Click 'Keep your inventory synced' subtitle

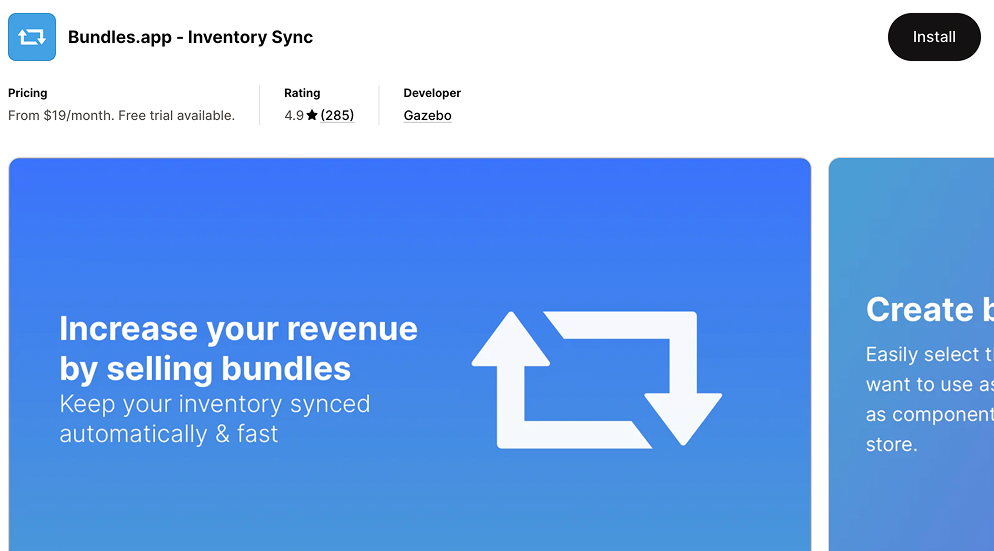click(x=215, y=418)
